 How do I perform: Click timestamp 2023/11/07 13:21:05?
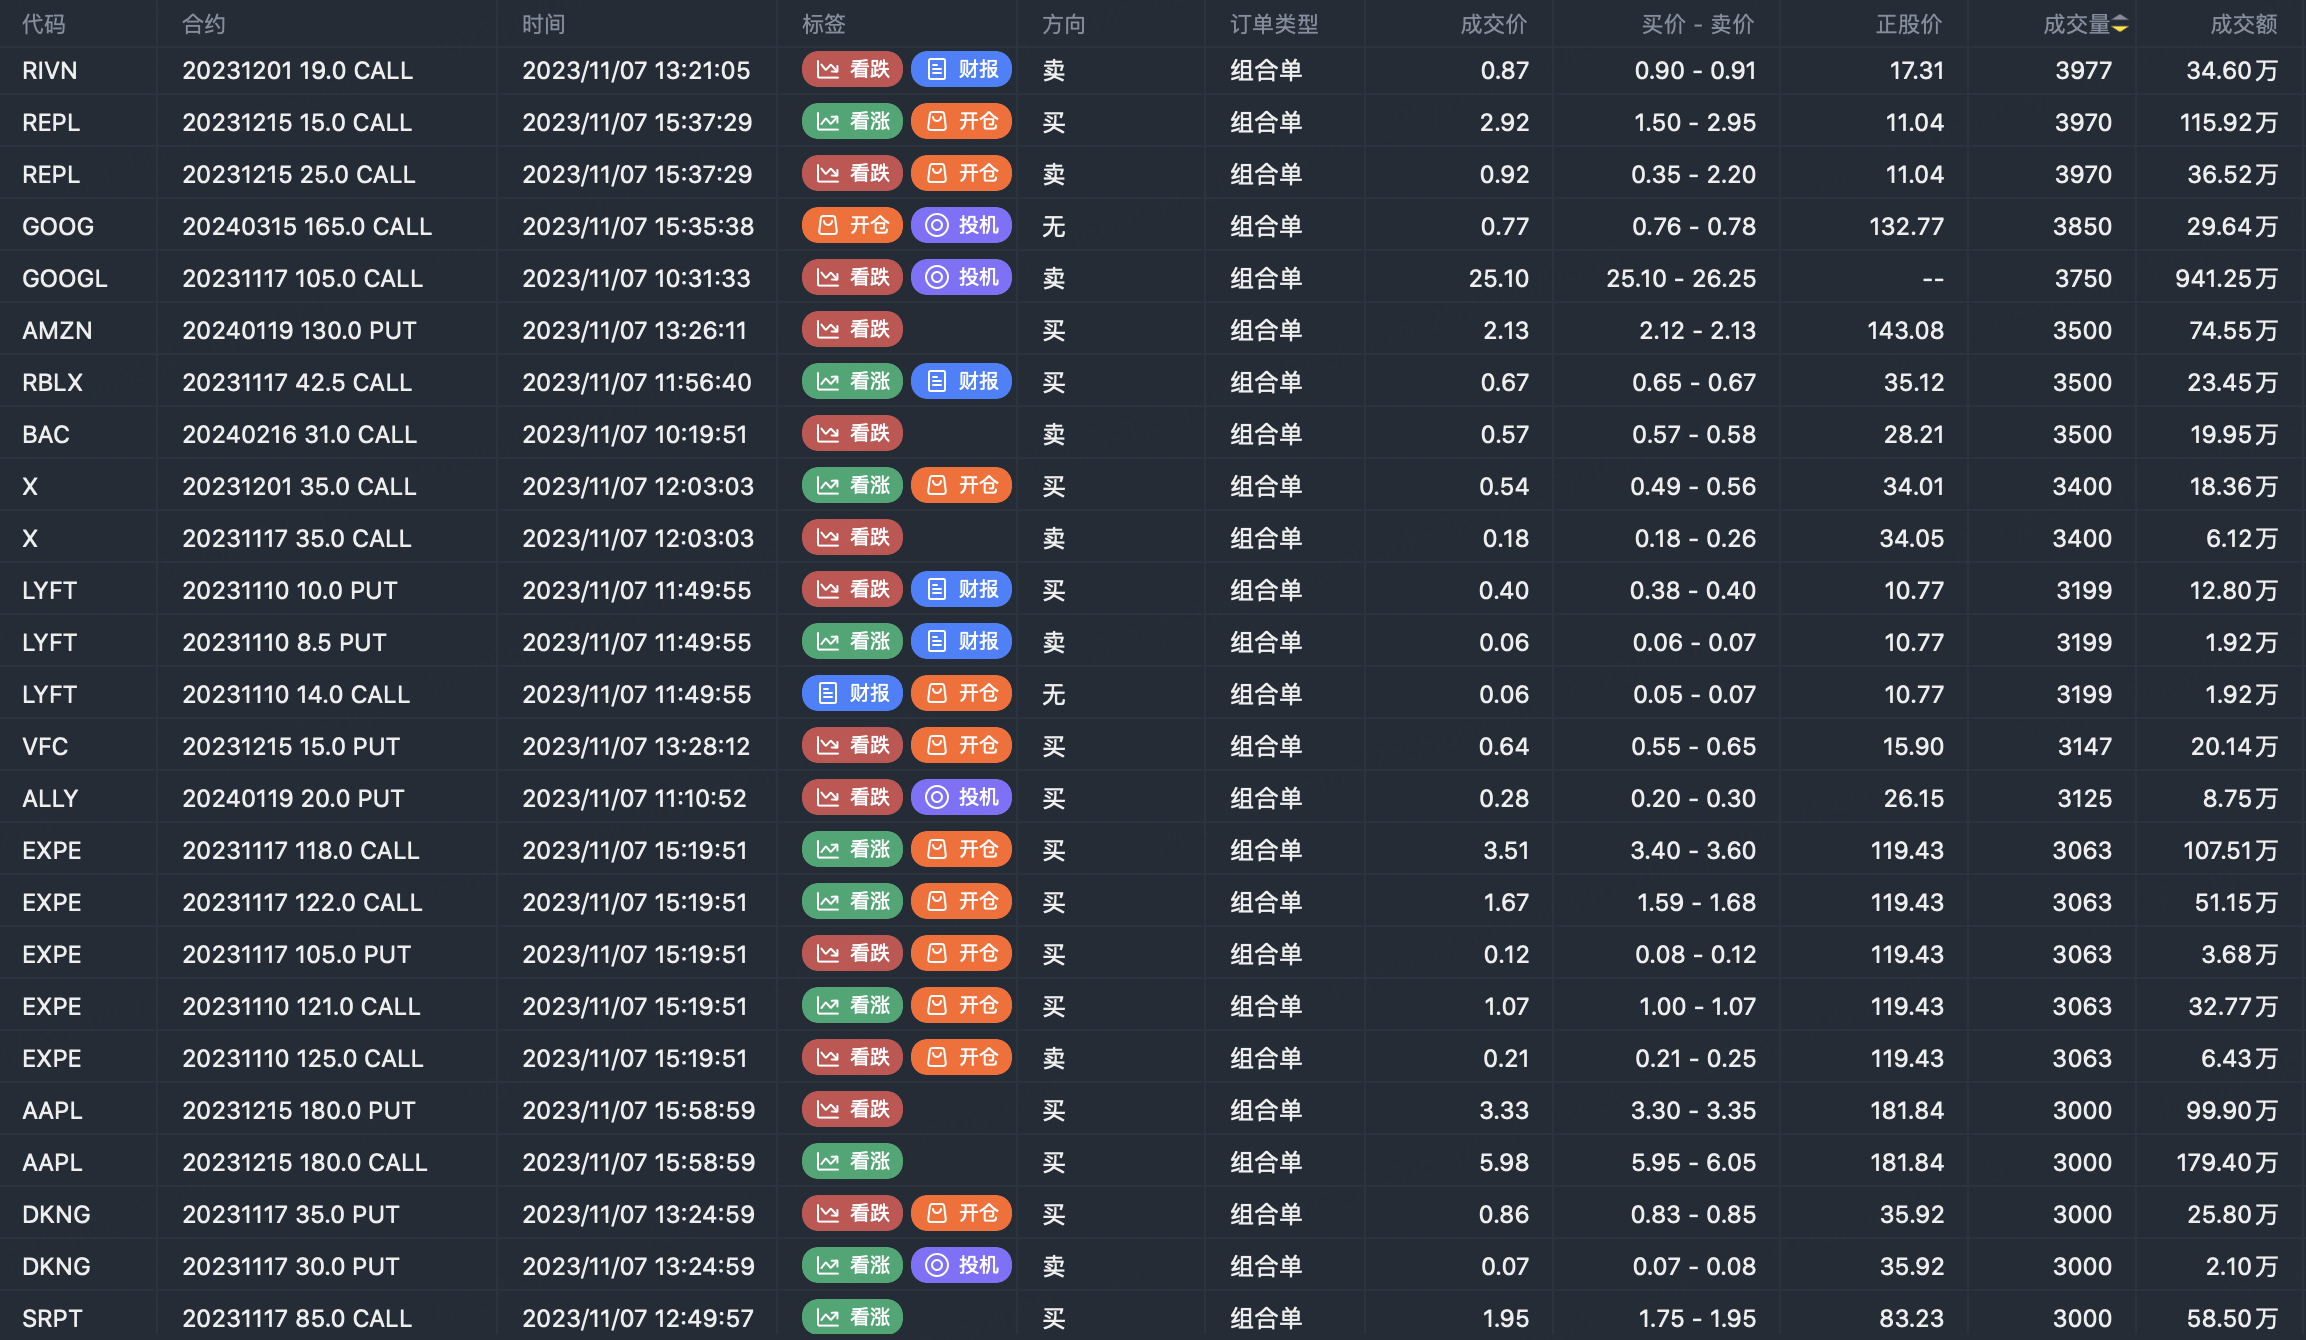click(636, 71)
